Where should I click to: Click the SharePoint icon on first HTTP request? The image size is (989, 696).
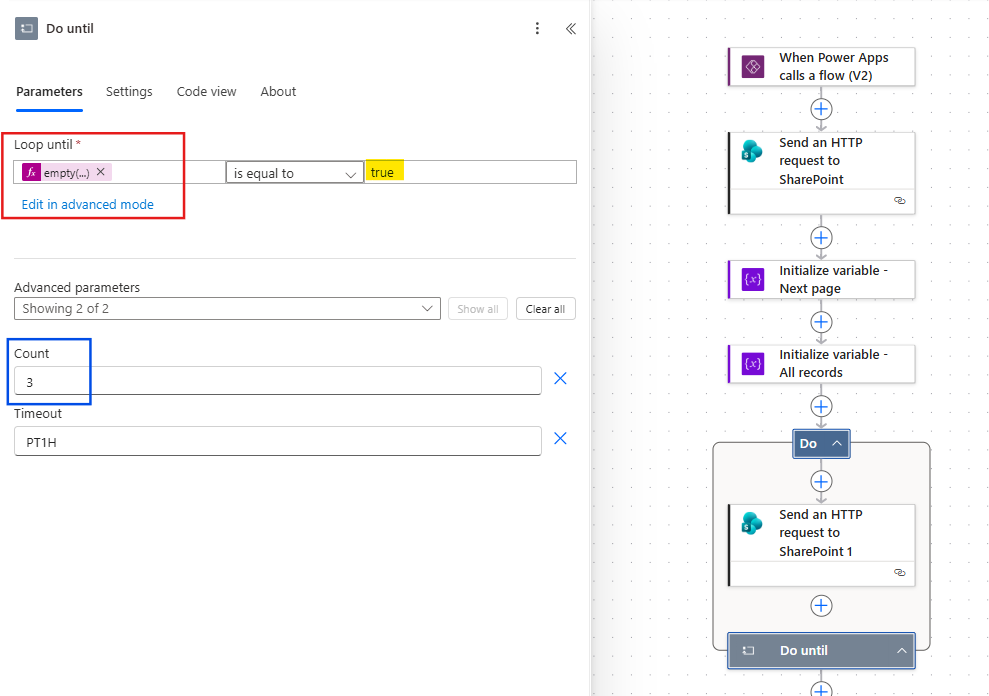point(752,151)
